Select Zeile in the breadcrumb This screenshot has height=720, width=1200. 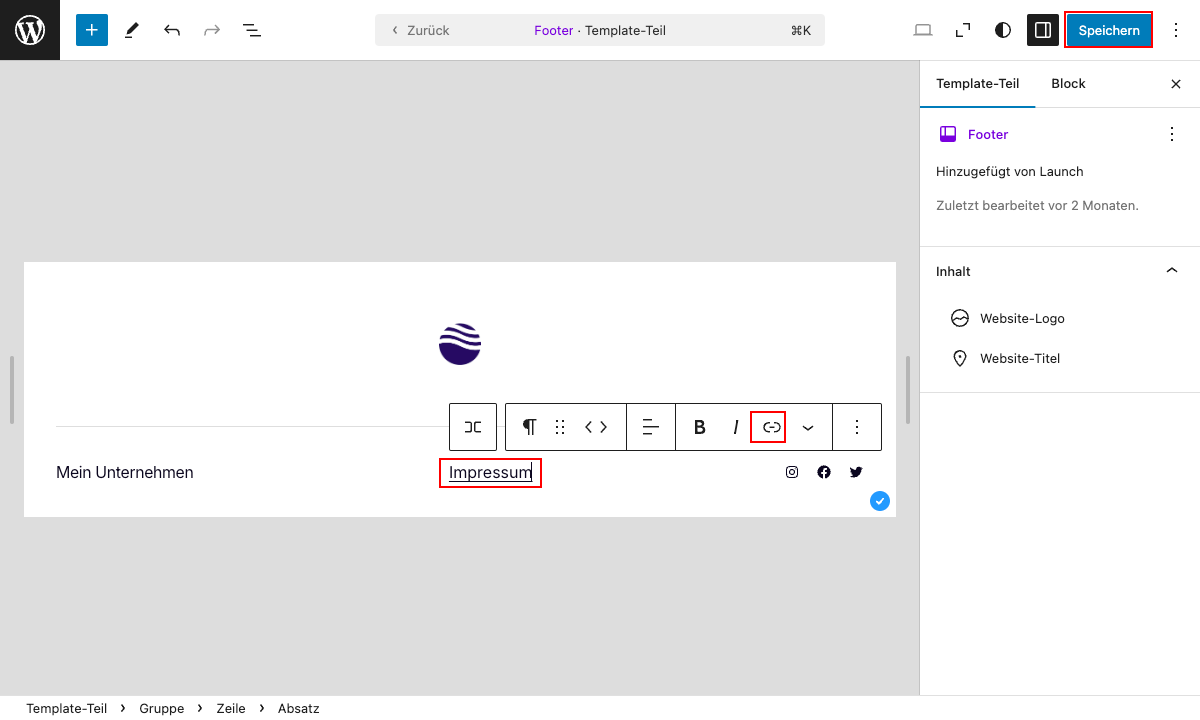click(231, 708)
